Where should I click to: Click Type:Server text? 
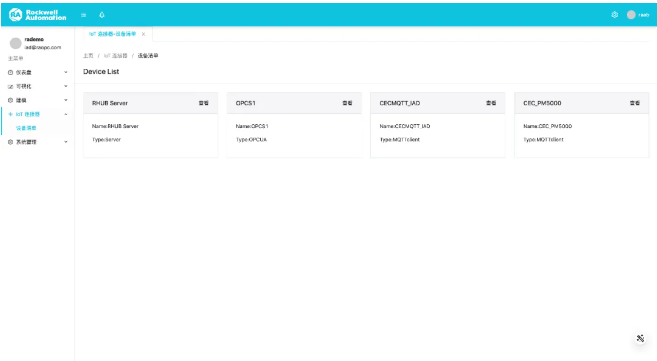coord(106,139)
